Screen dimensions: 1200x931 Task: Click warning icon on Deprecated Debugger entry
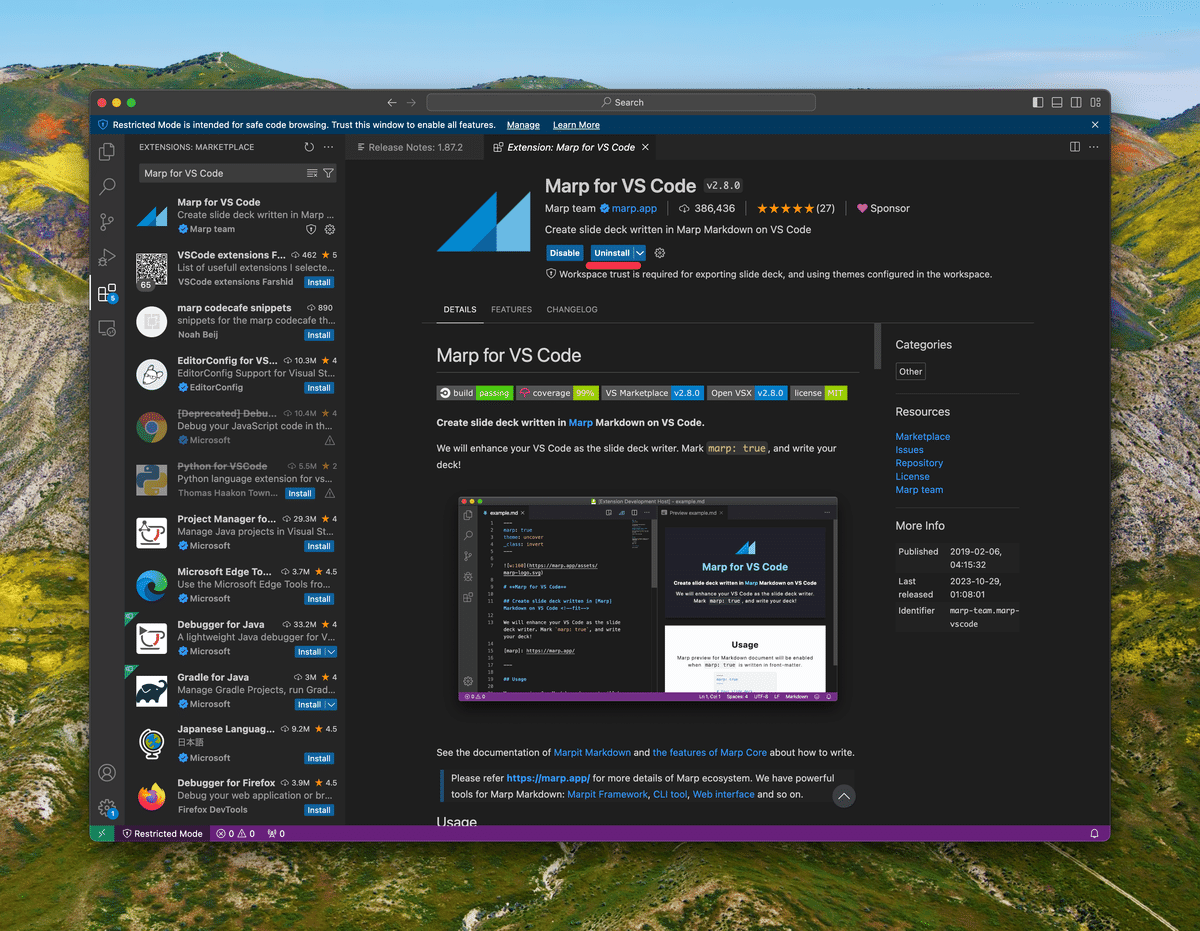click(x=330, y=440)
